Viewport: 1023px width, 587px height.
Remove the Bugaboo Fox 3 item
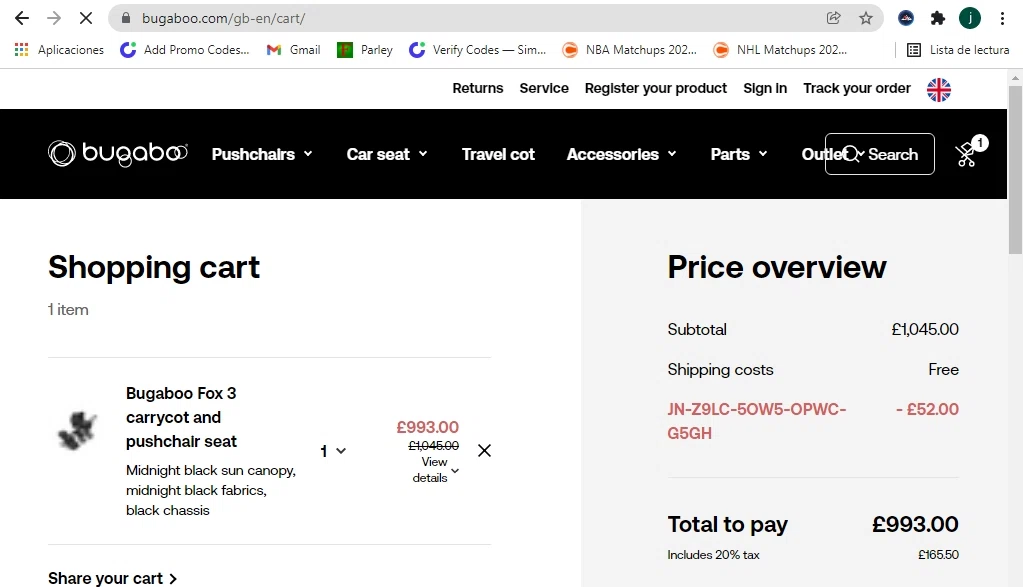[484, 450]
